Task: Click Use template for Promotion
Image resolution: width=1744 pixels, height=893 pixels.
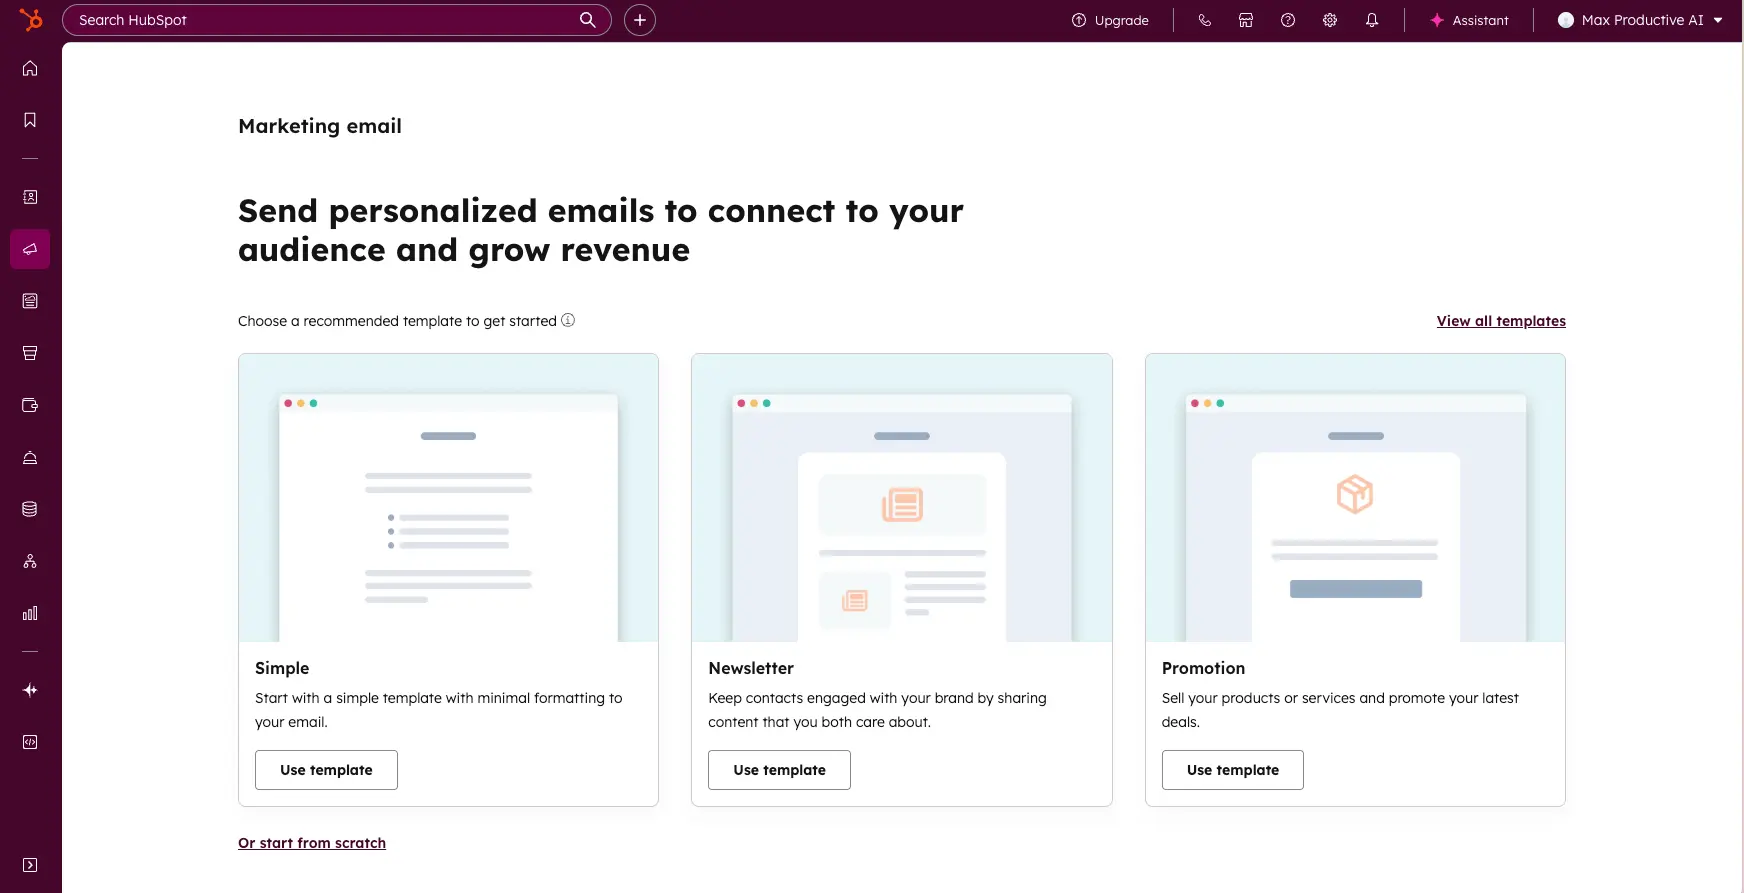Action: click(x=1233, y=770)
